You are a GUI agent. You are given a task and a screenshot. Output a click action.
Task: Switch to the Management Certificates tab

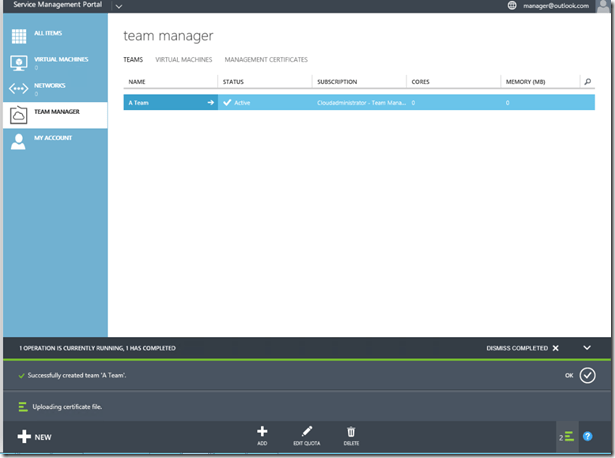266,60
